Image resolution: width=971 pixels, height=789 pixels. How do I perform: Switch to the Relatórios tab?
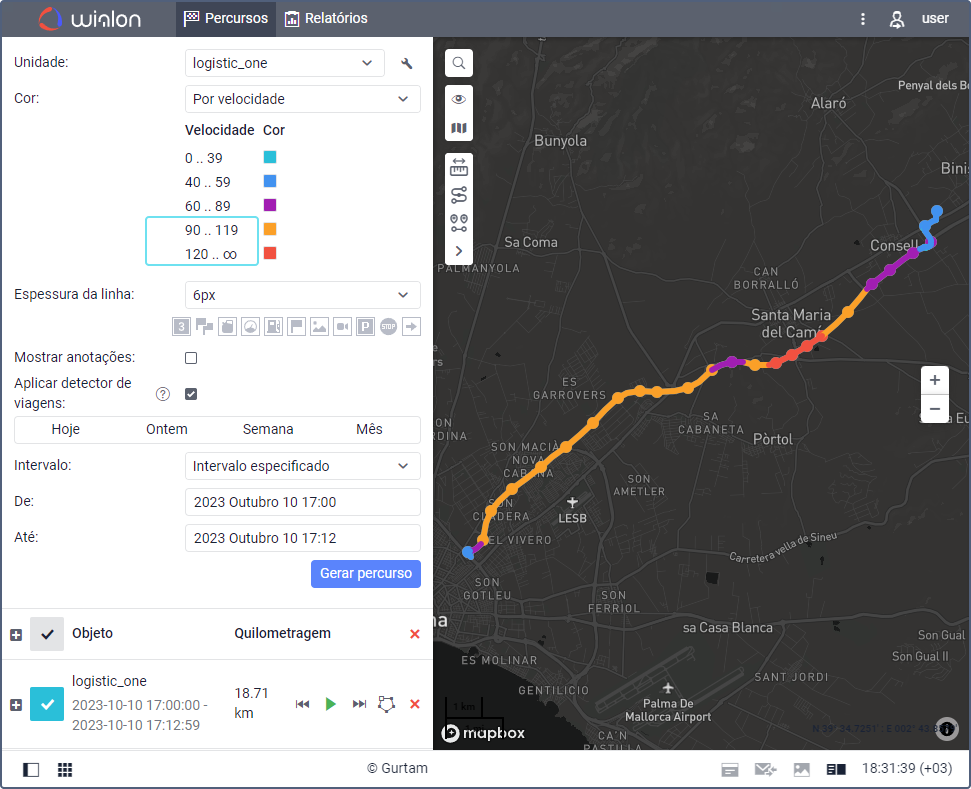pos(326,18)
